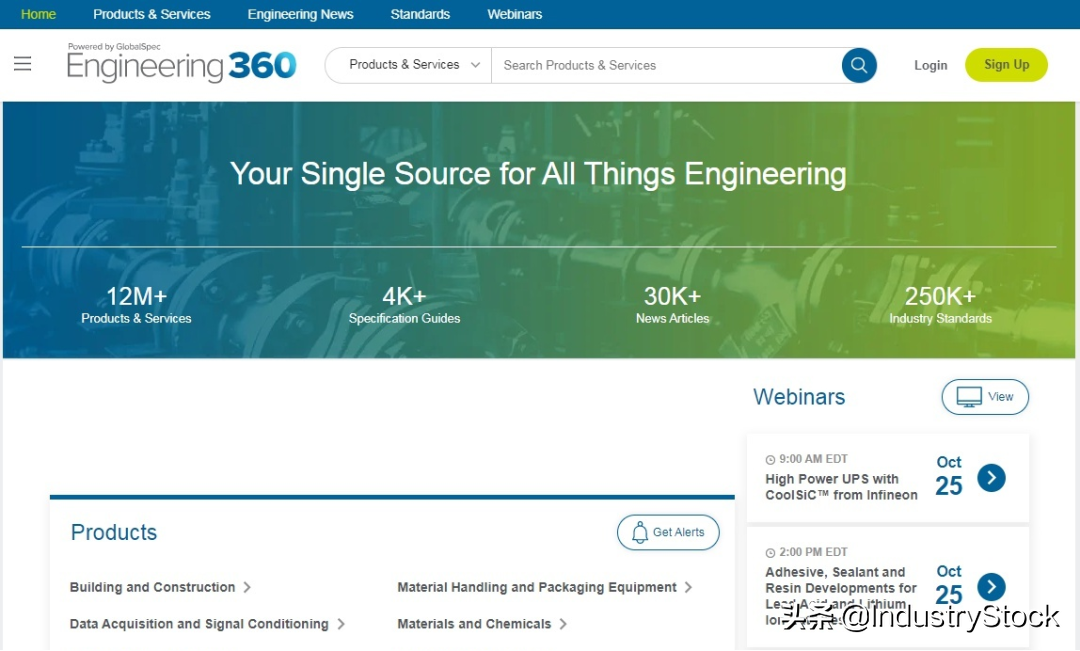Click the Oct 25 date on UPS webinar
Viewport: 1080px width, 651px height.
(x=948, y=477)
